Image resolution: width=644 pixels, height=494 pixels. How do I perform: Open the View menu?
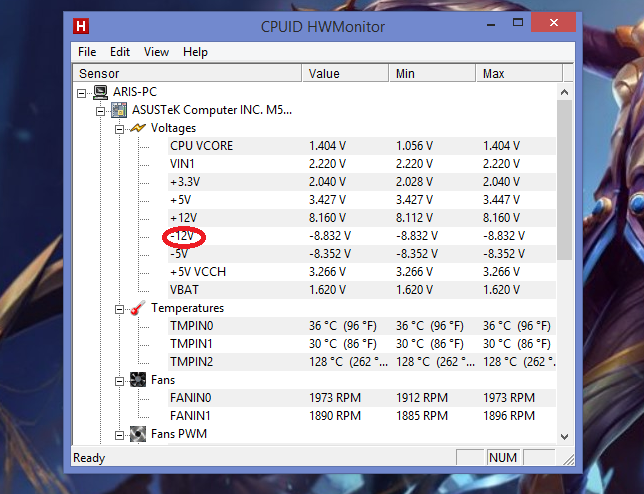click(156, 52)
